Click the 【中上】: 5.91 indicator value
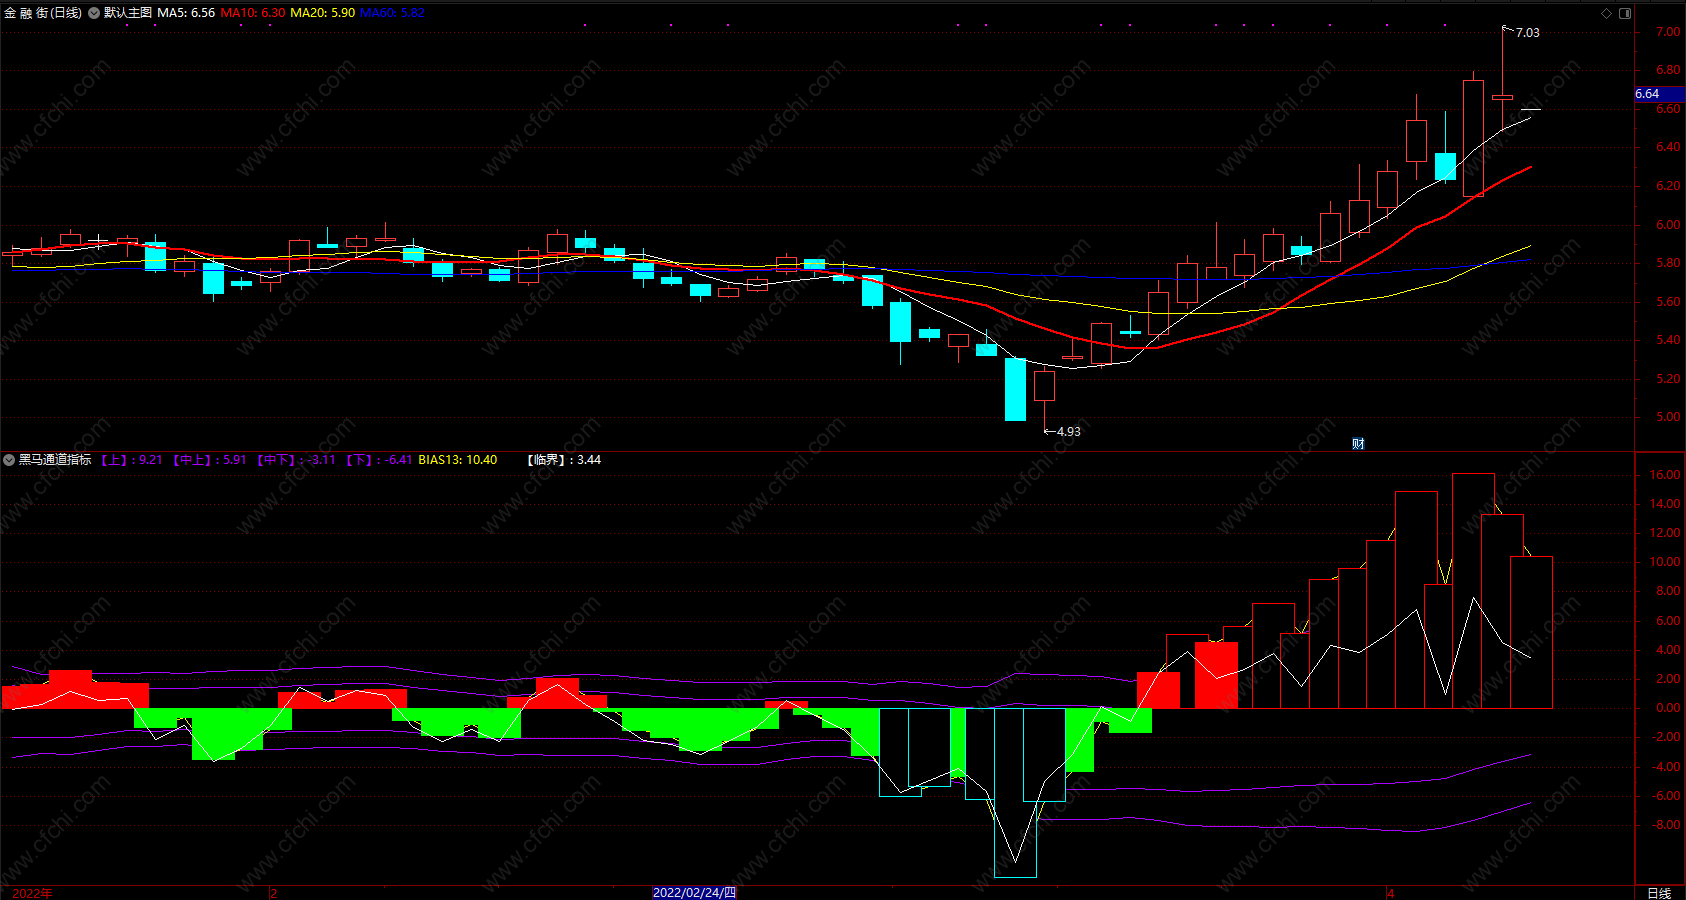 click(x=209, y=460)
